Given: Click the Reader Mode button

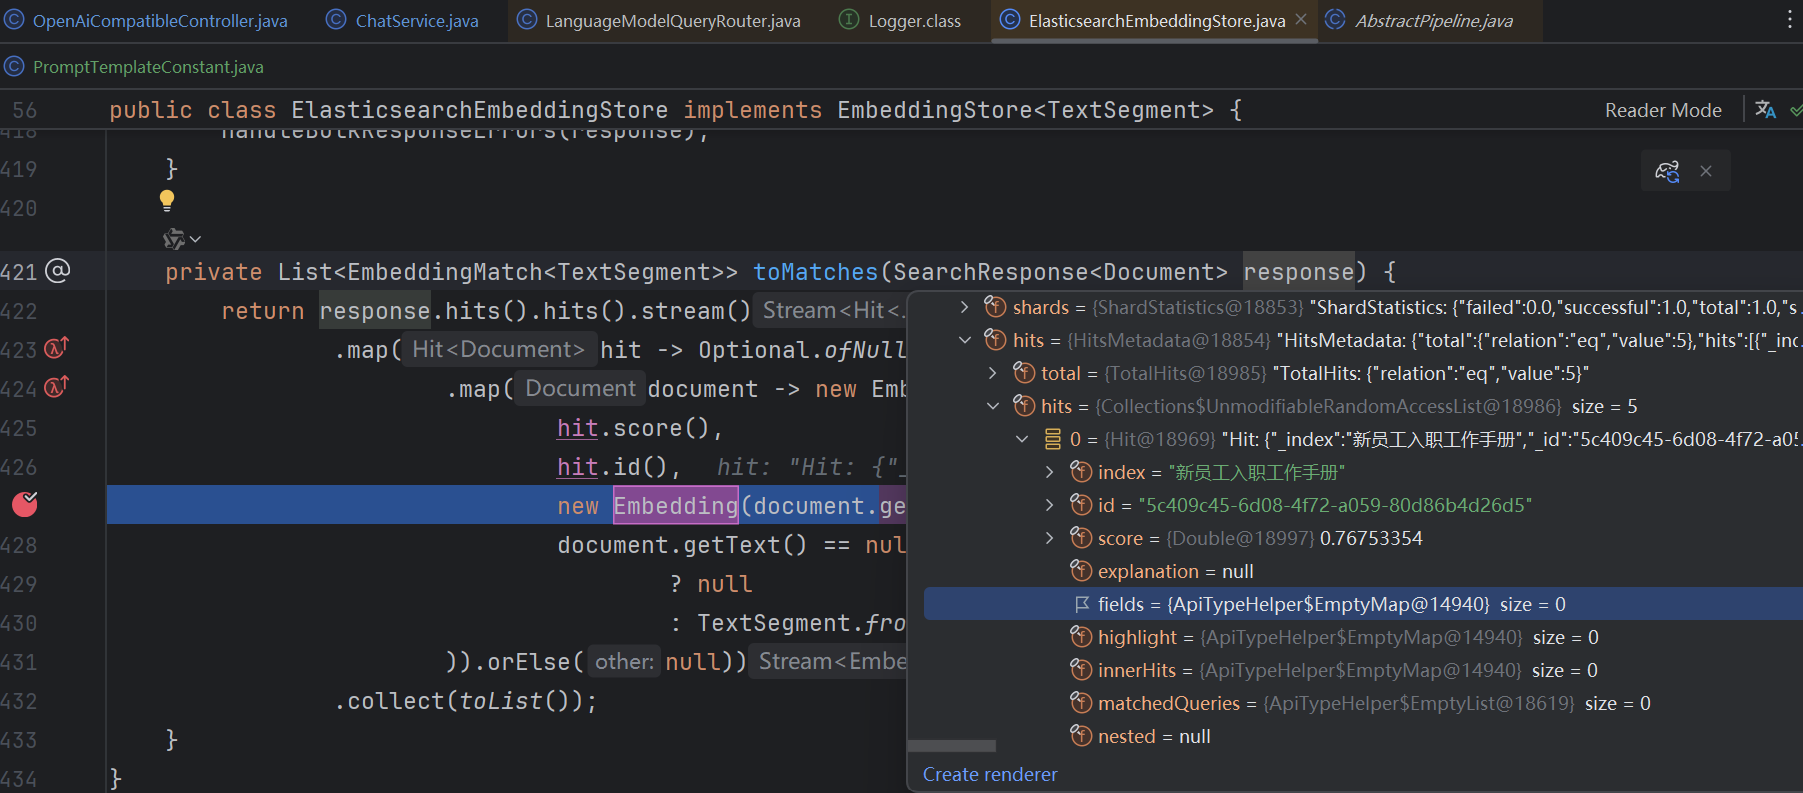Looking at the screenshot, I should click(1663, 110).
